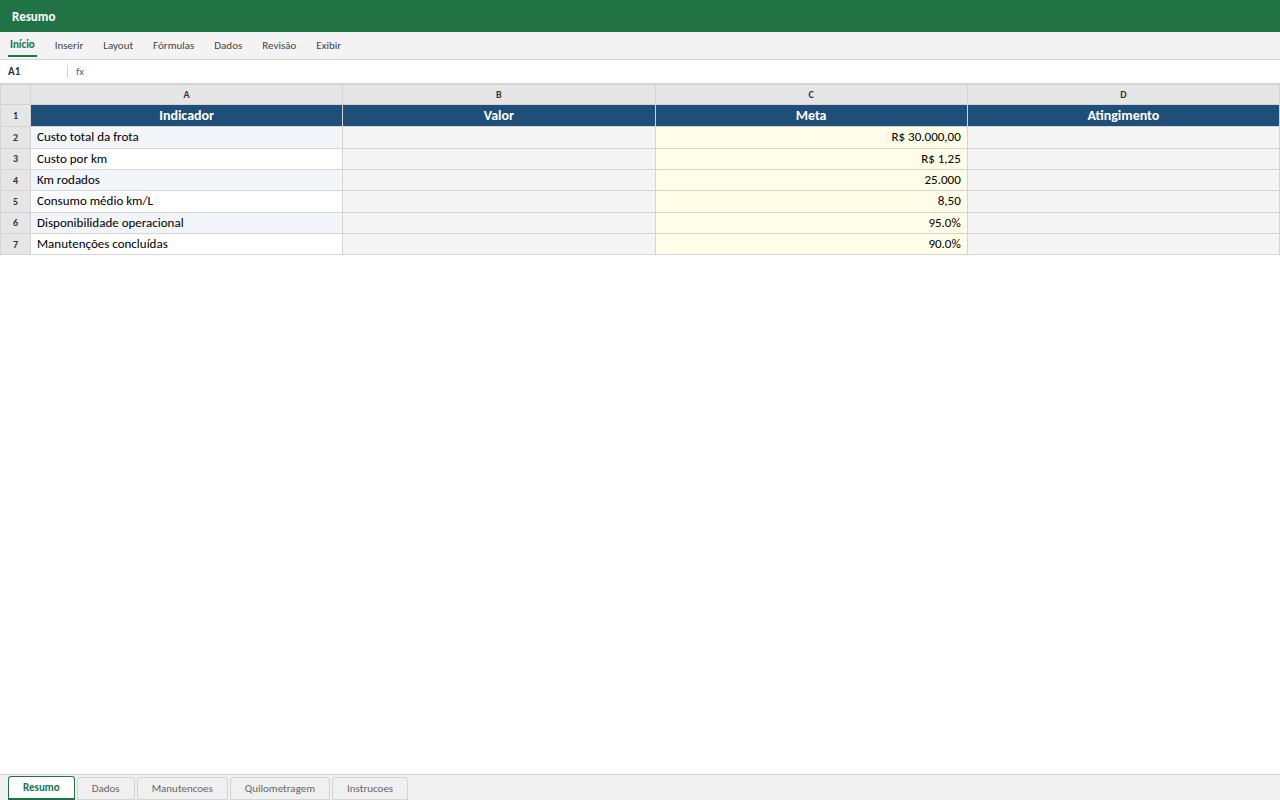Select row 7 header
The height and width of the screenshot is (800, 1280).
(x=15, y=244)
